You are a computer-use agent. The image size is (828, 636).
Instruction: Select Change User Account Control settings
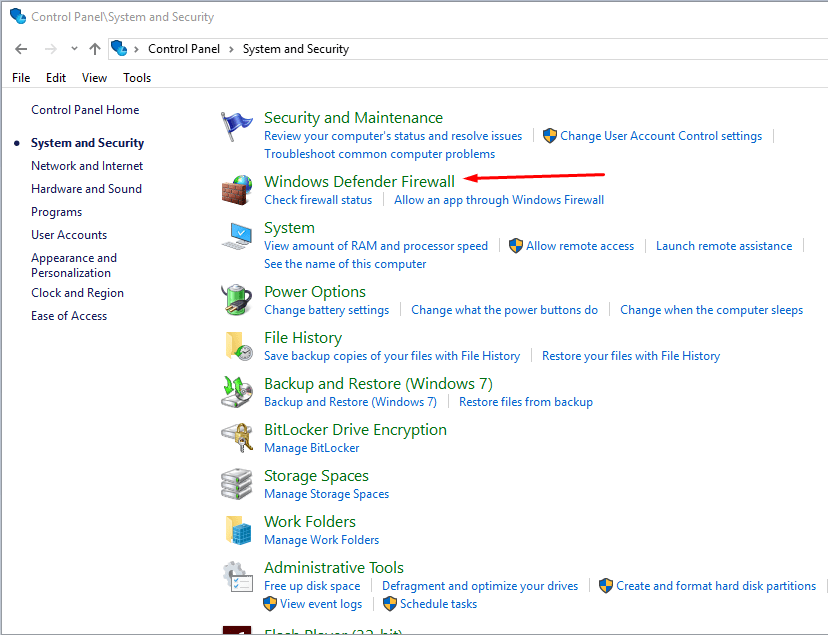point(660,136)
